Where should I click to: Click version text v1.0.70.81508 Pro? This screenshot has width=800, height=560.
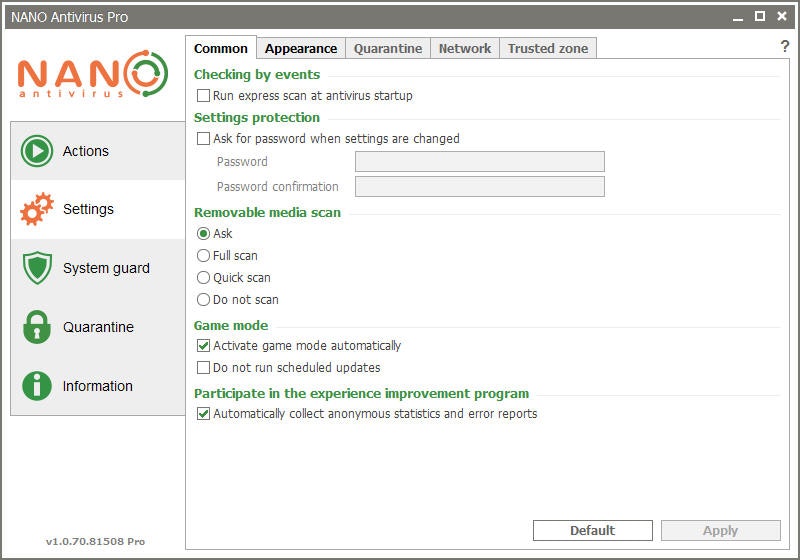click(x=95, y=542)
